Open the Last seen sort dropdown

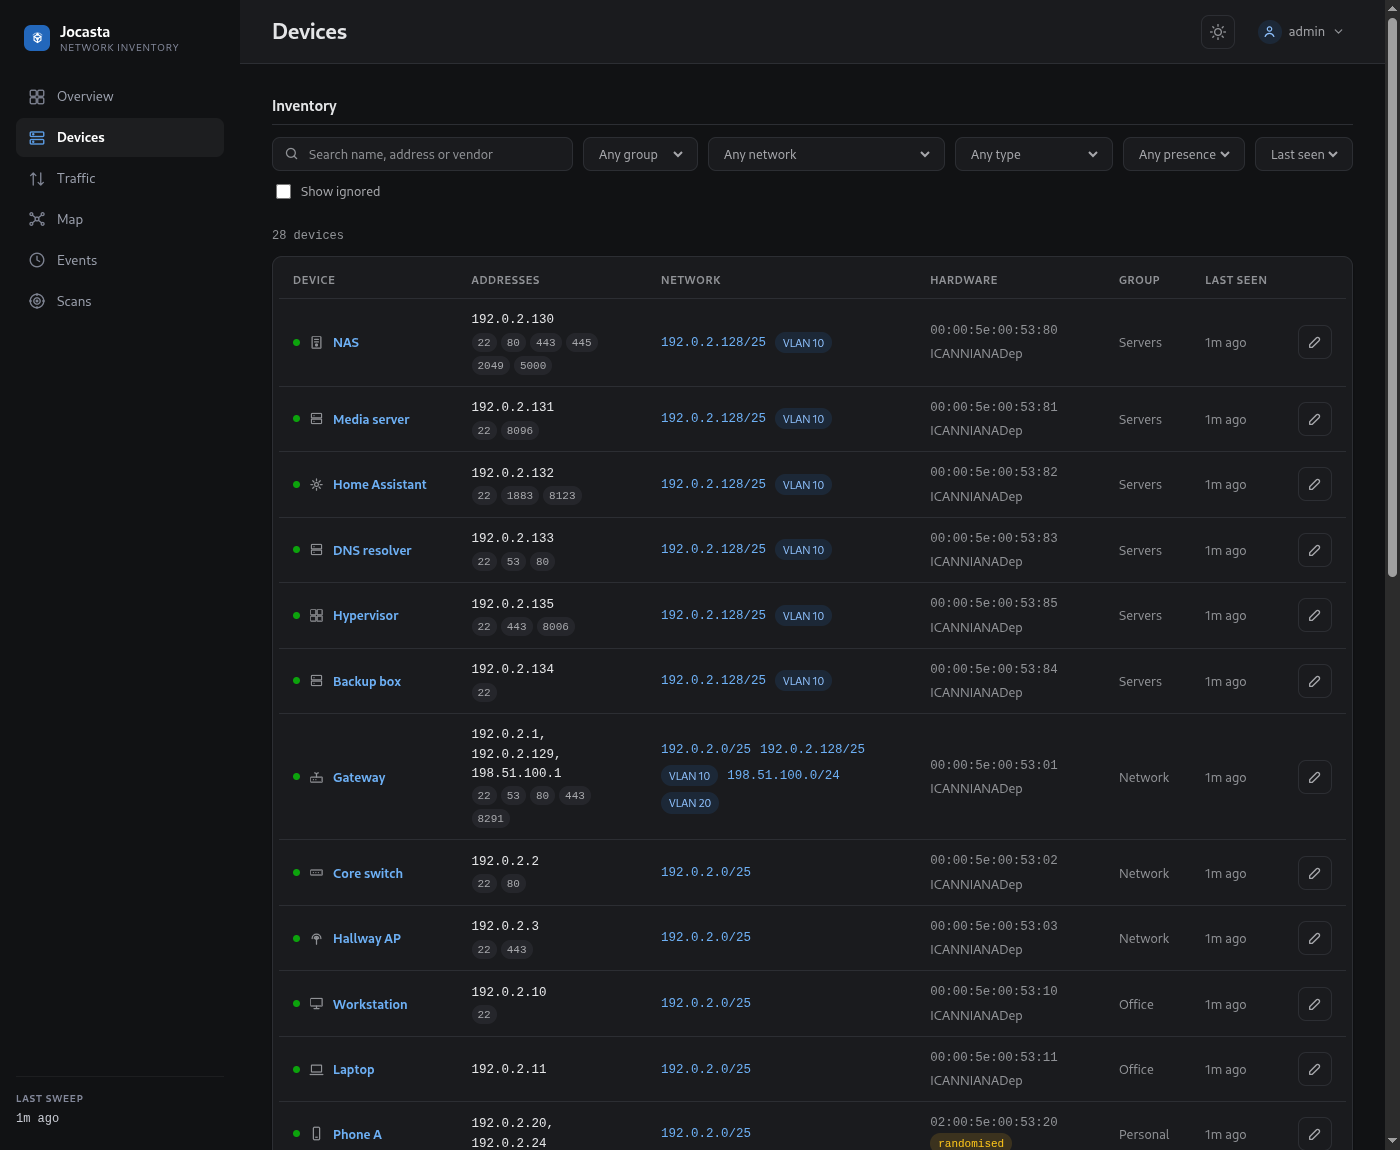[1304, 154]
